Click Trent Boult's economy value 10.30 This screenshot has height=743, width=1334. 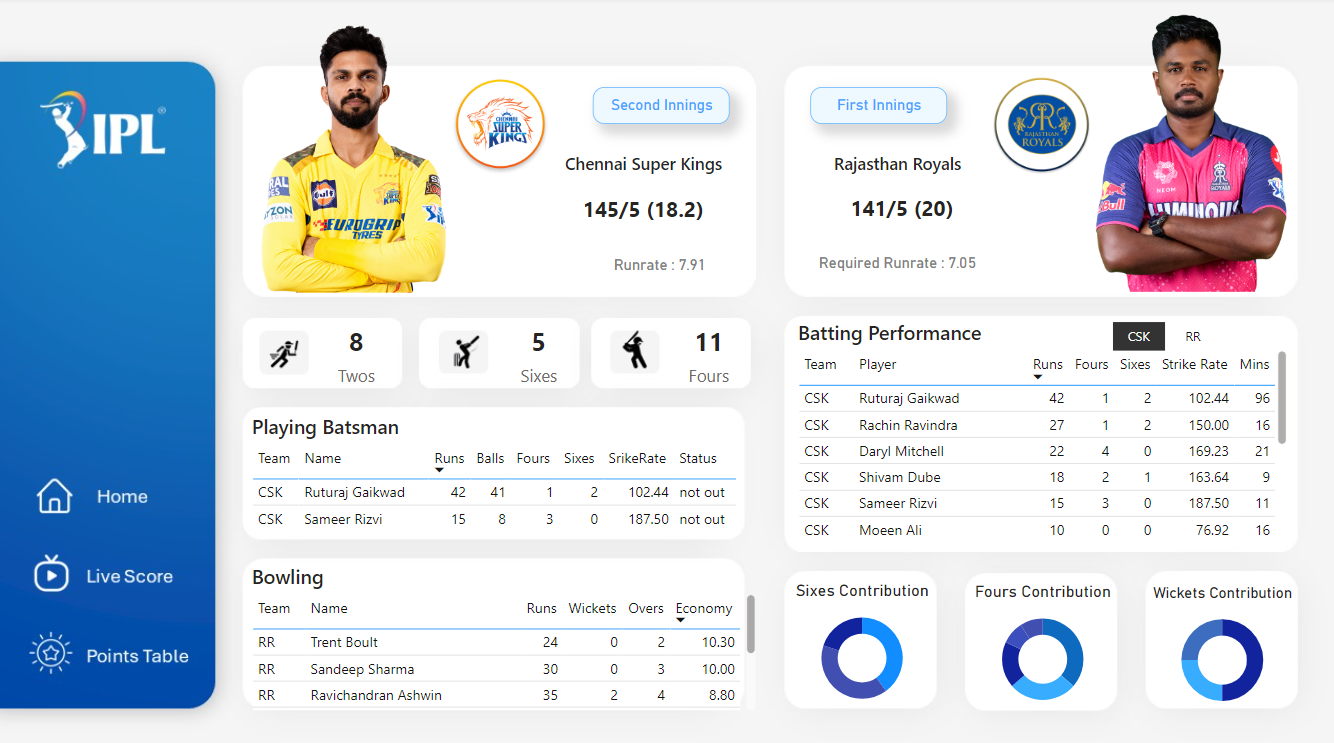click(719, 642)
